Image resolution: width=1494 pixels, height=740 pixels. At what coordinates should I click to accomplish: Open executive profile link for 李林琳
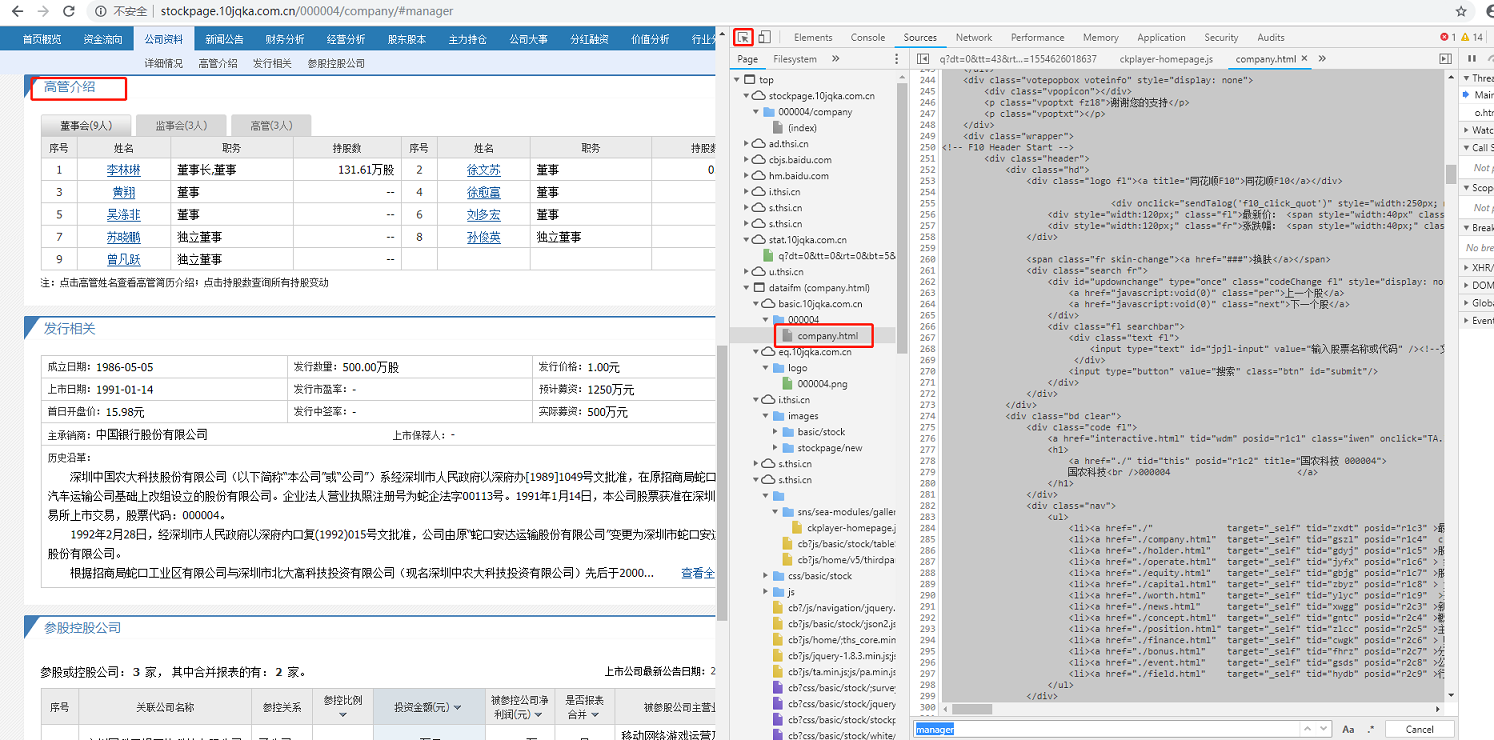[x=123, y=170]
